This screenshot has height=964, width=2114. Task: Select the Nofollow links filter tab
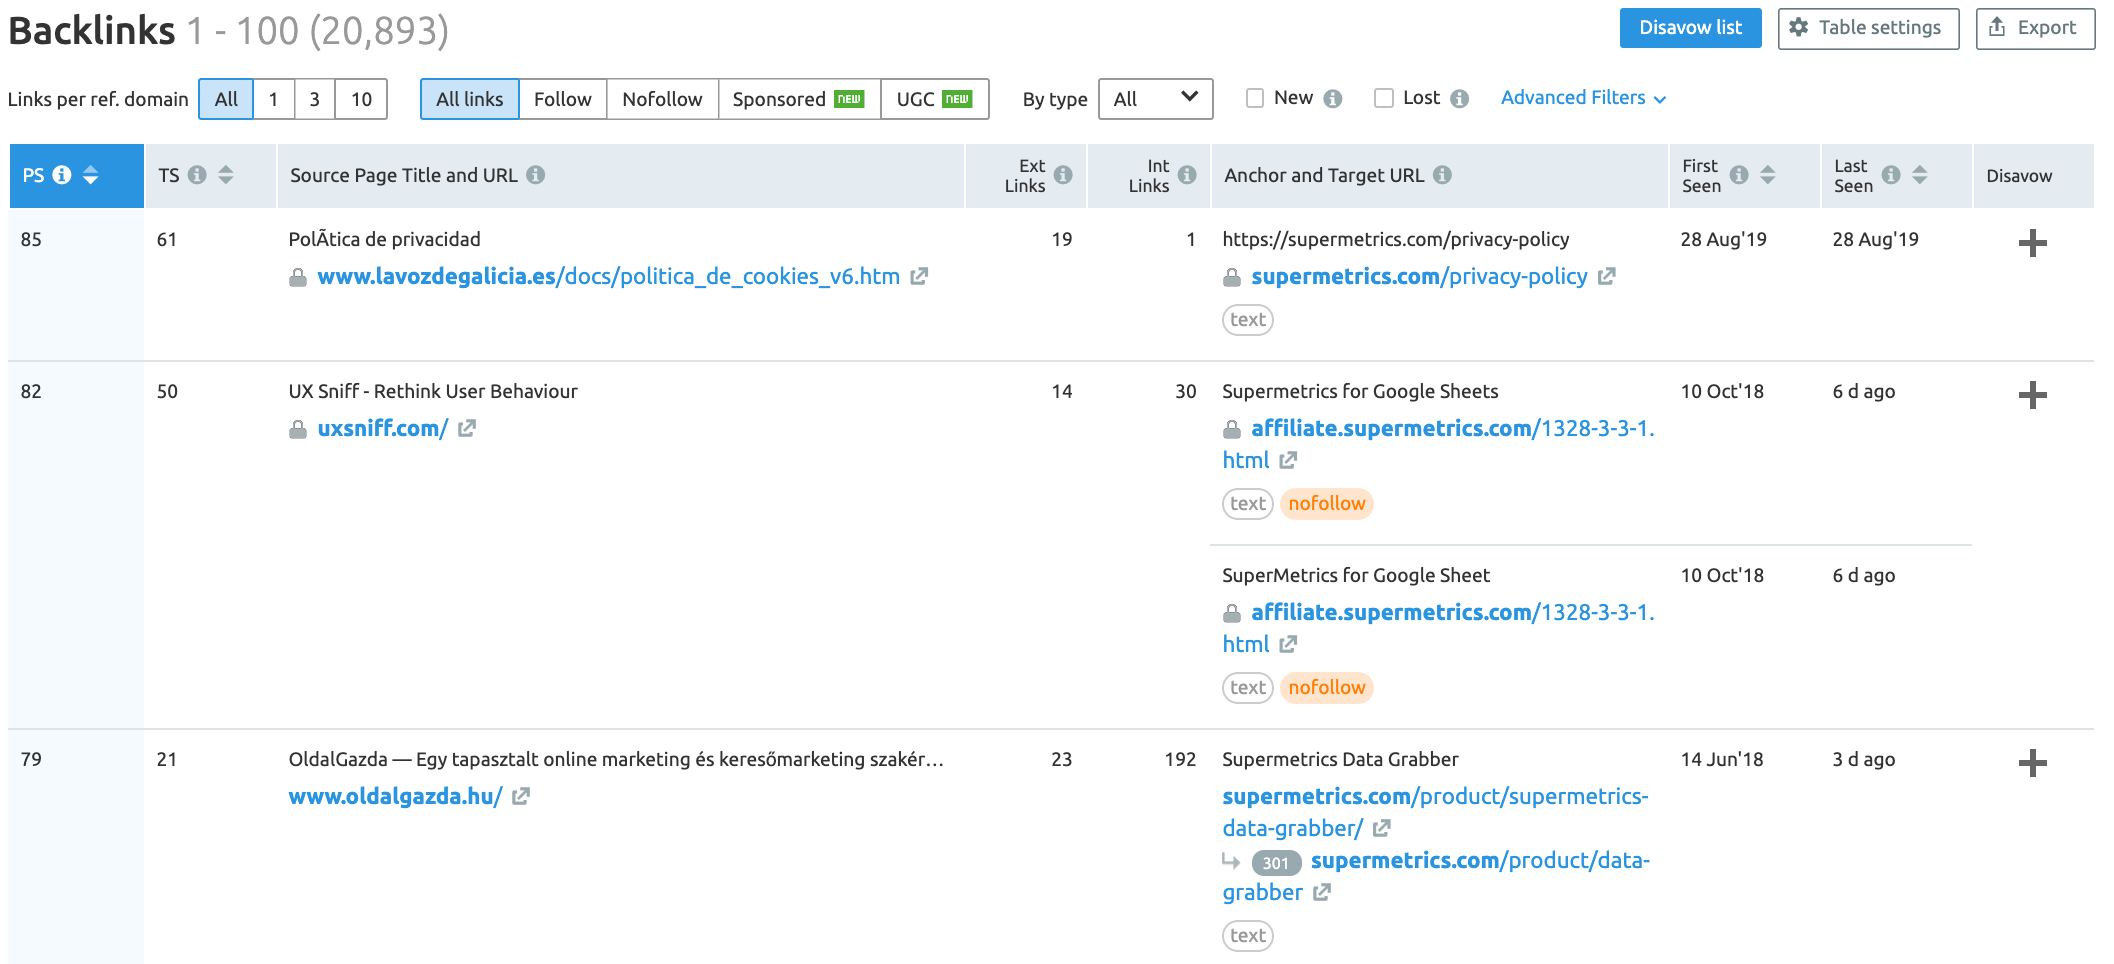click(x=662, y=99)
